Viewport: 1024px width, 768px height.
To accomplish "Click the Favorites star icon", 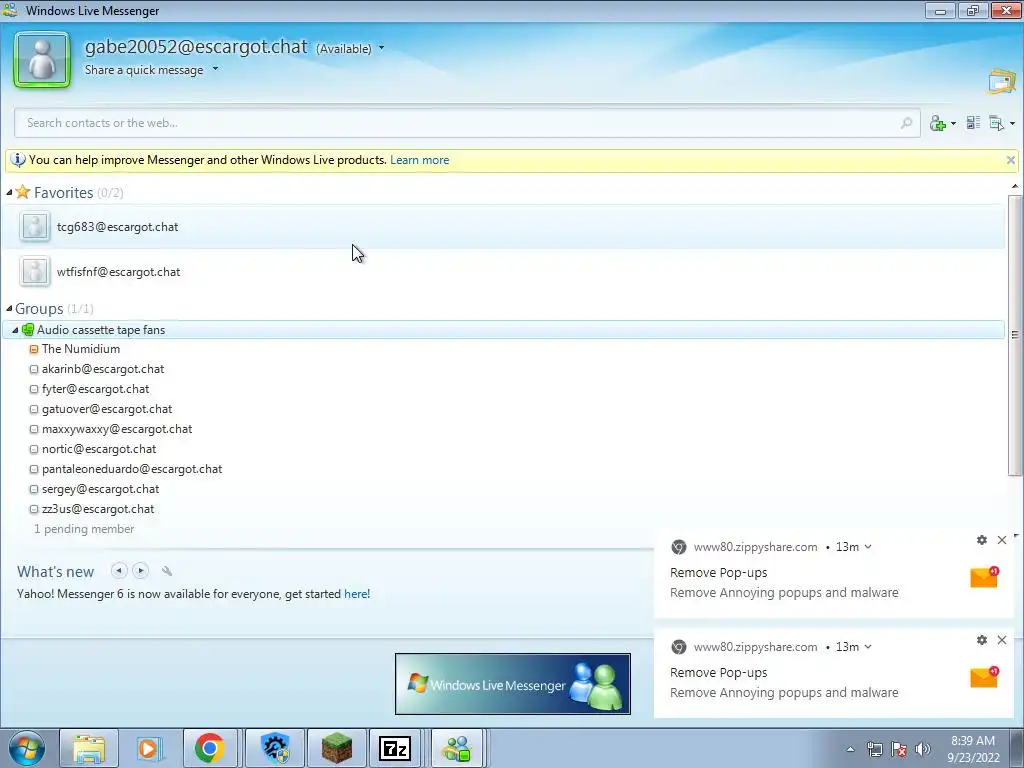I will pos(23,192).
